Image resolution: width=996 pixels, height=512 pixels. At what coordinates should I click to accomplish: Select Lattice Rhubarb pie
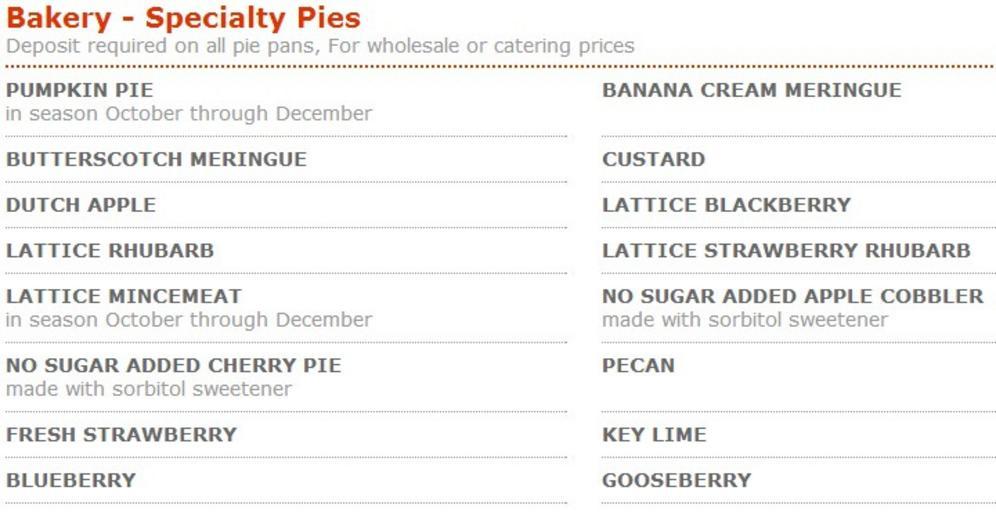(x=110, y=250)
